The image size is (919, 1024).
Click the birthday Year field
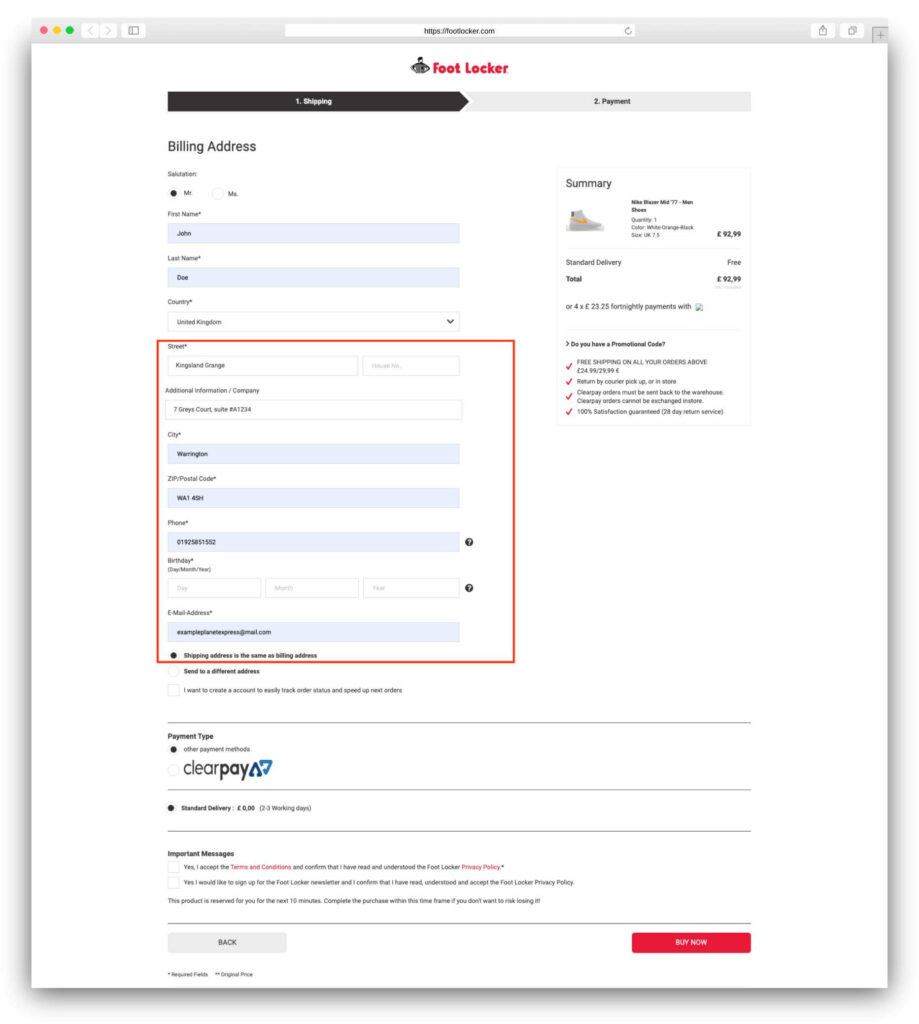point(411,588)
